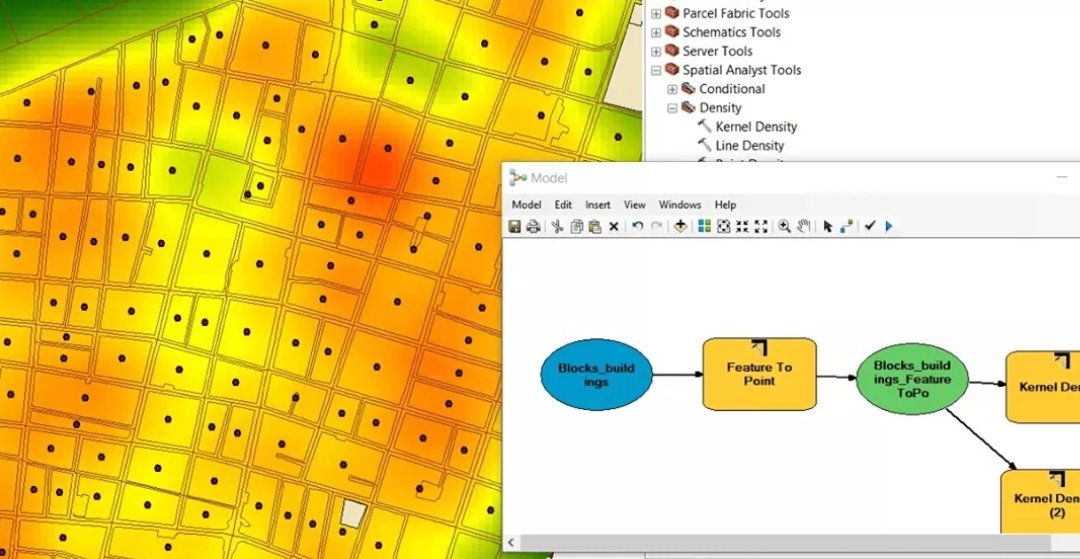Screen dimensions: 1080x559
Task: Select the Density toolset label
Action: pos(720,108)
